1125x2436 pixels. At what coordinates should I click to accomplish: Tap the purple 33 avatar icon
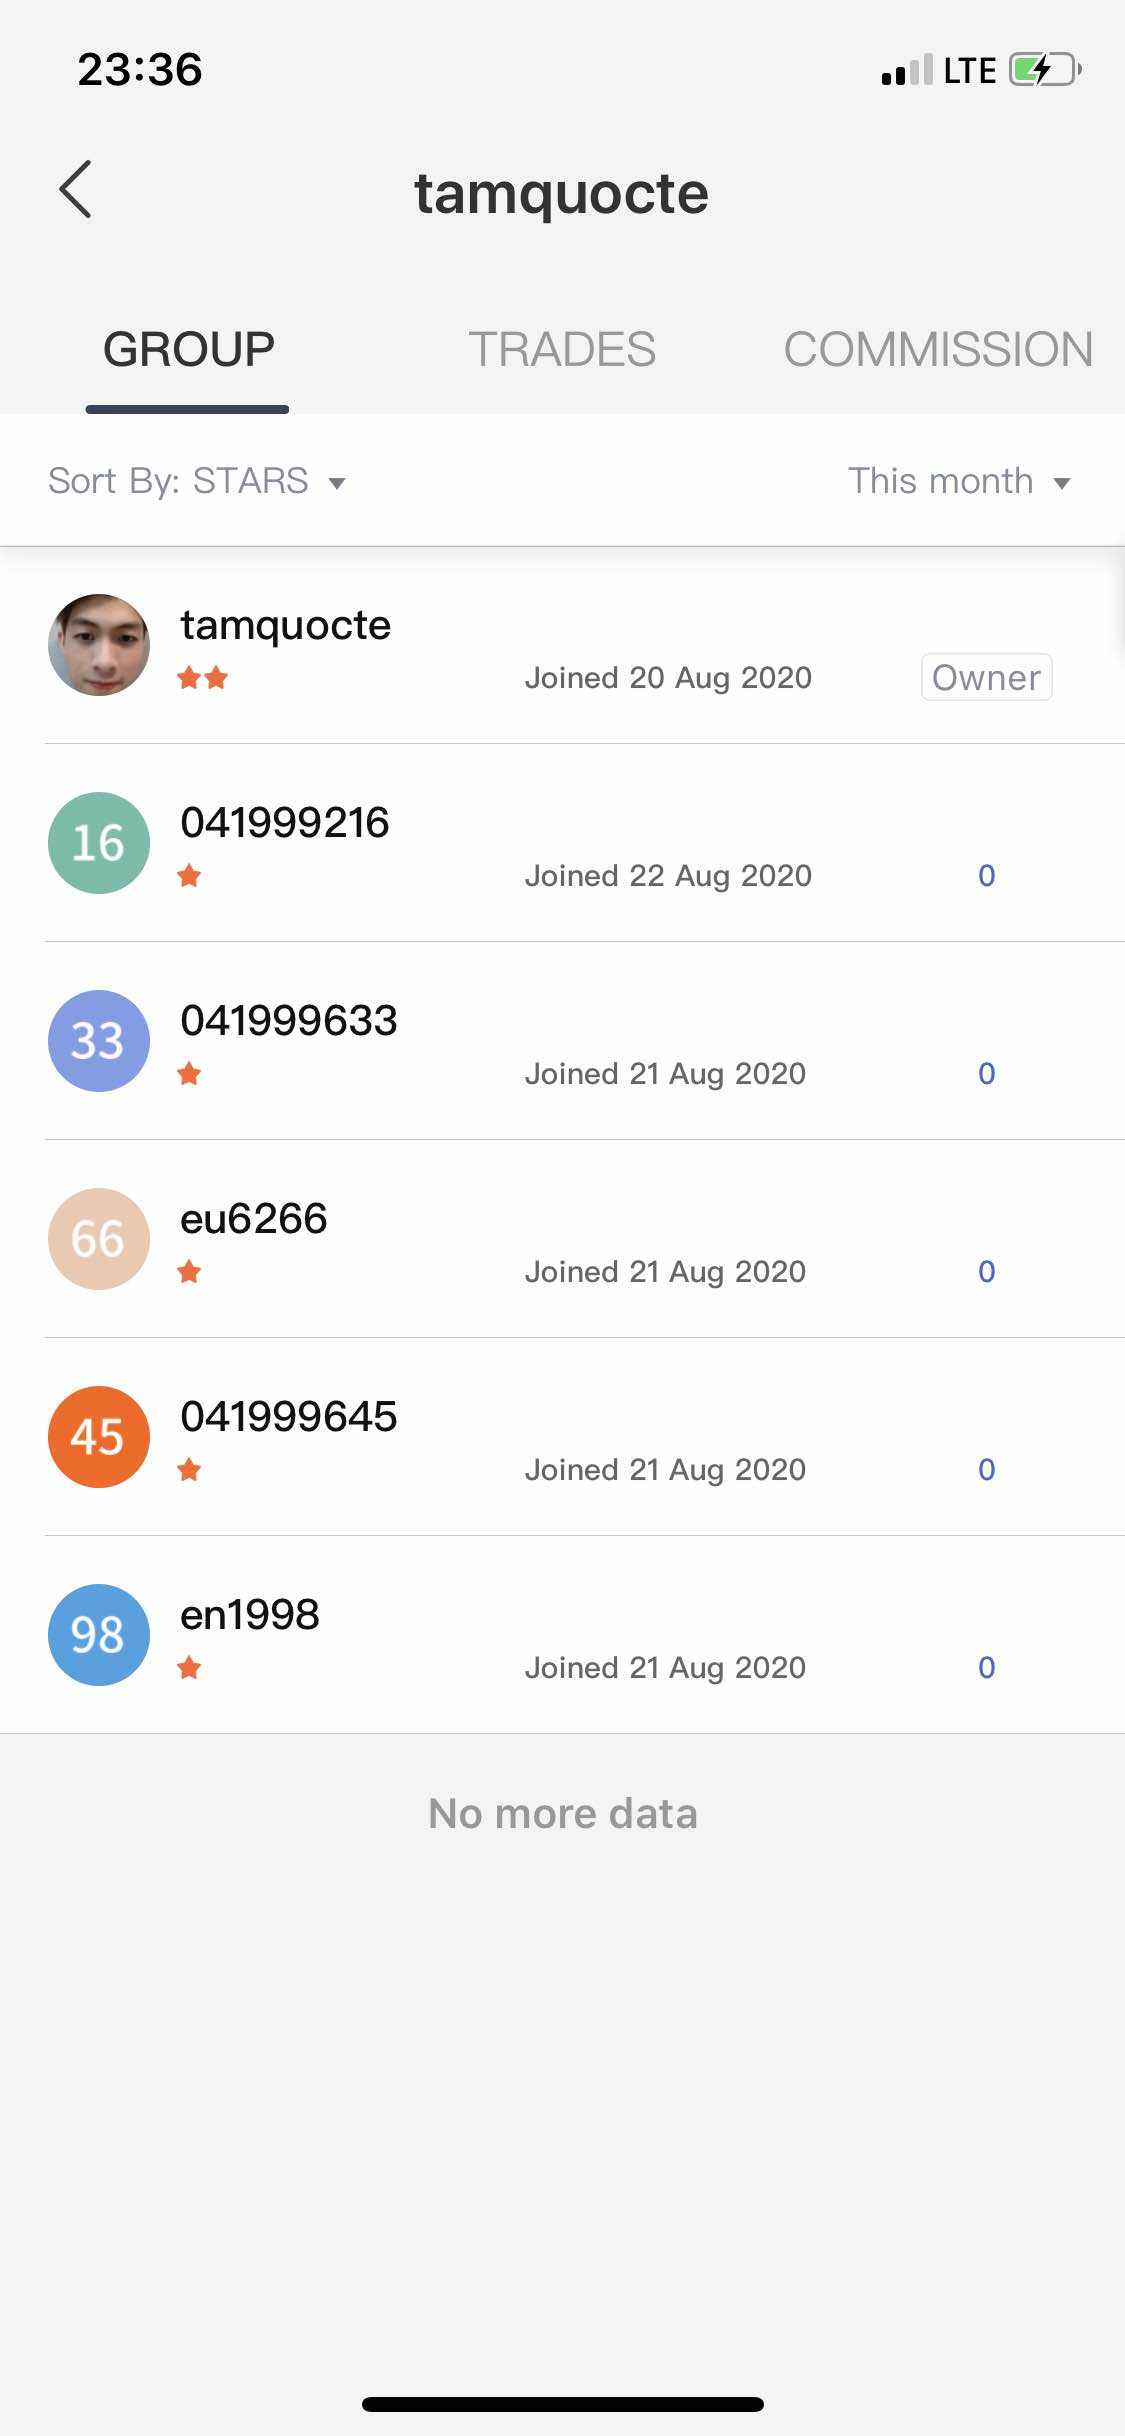(x=99, y=1041)
